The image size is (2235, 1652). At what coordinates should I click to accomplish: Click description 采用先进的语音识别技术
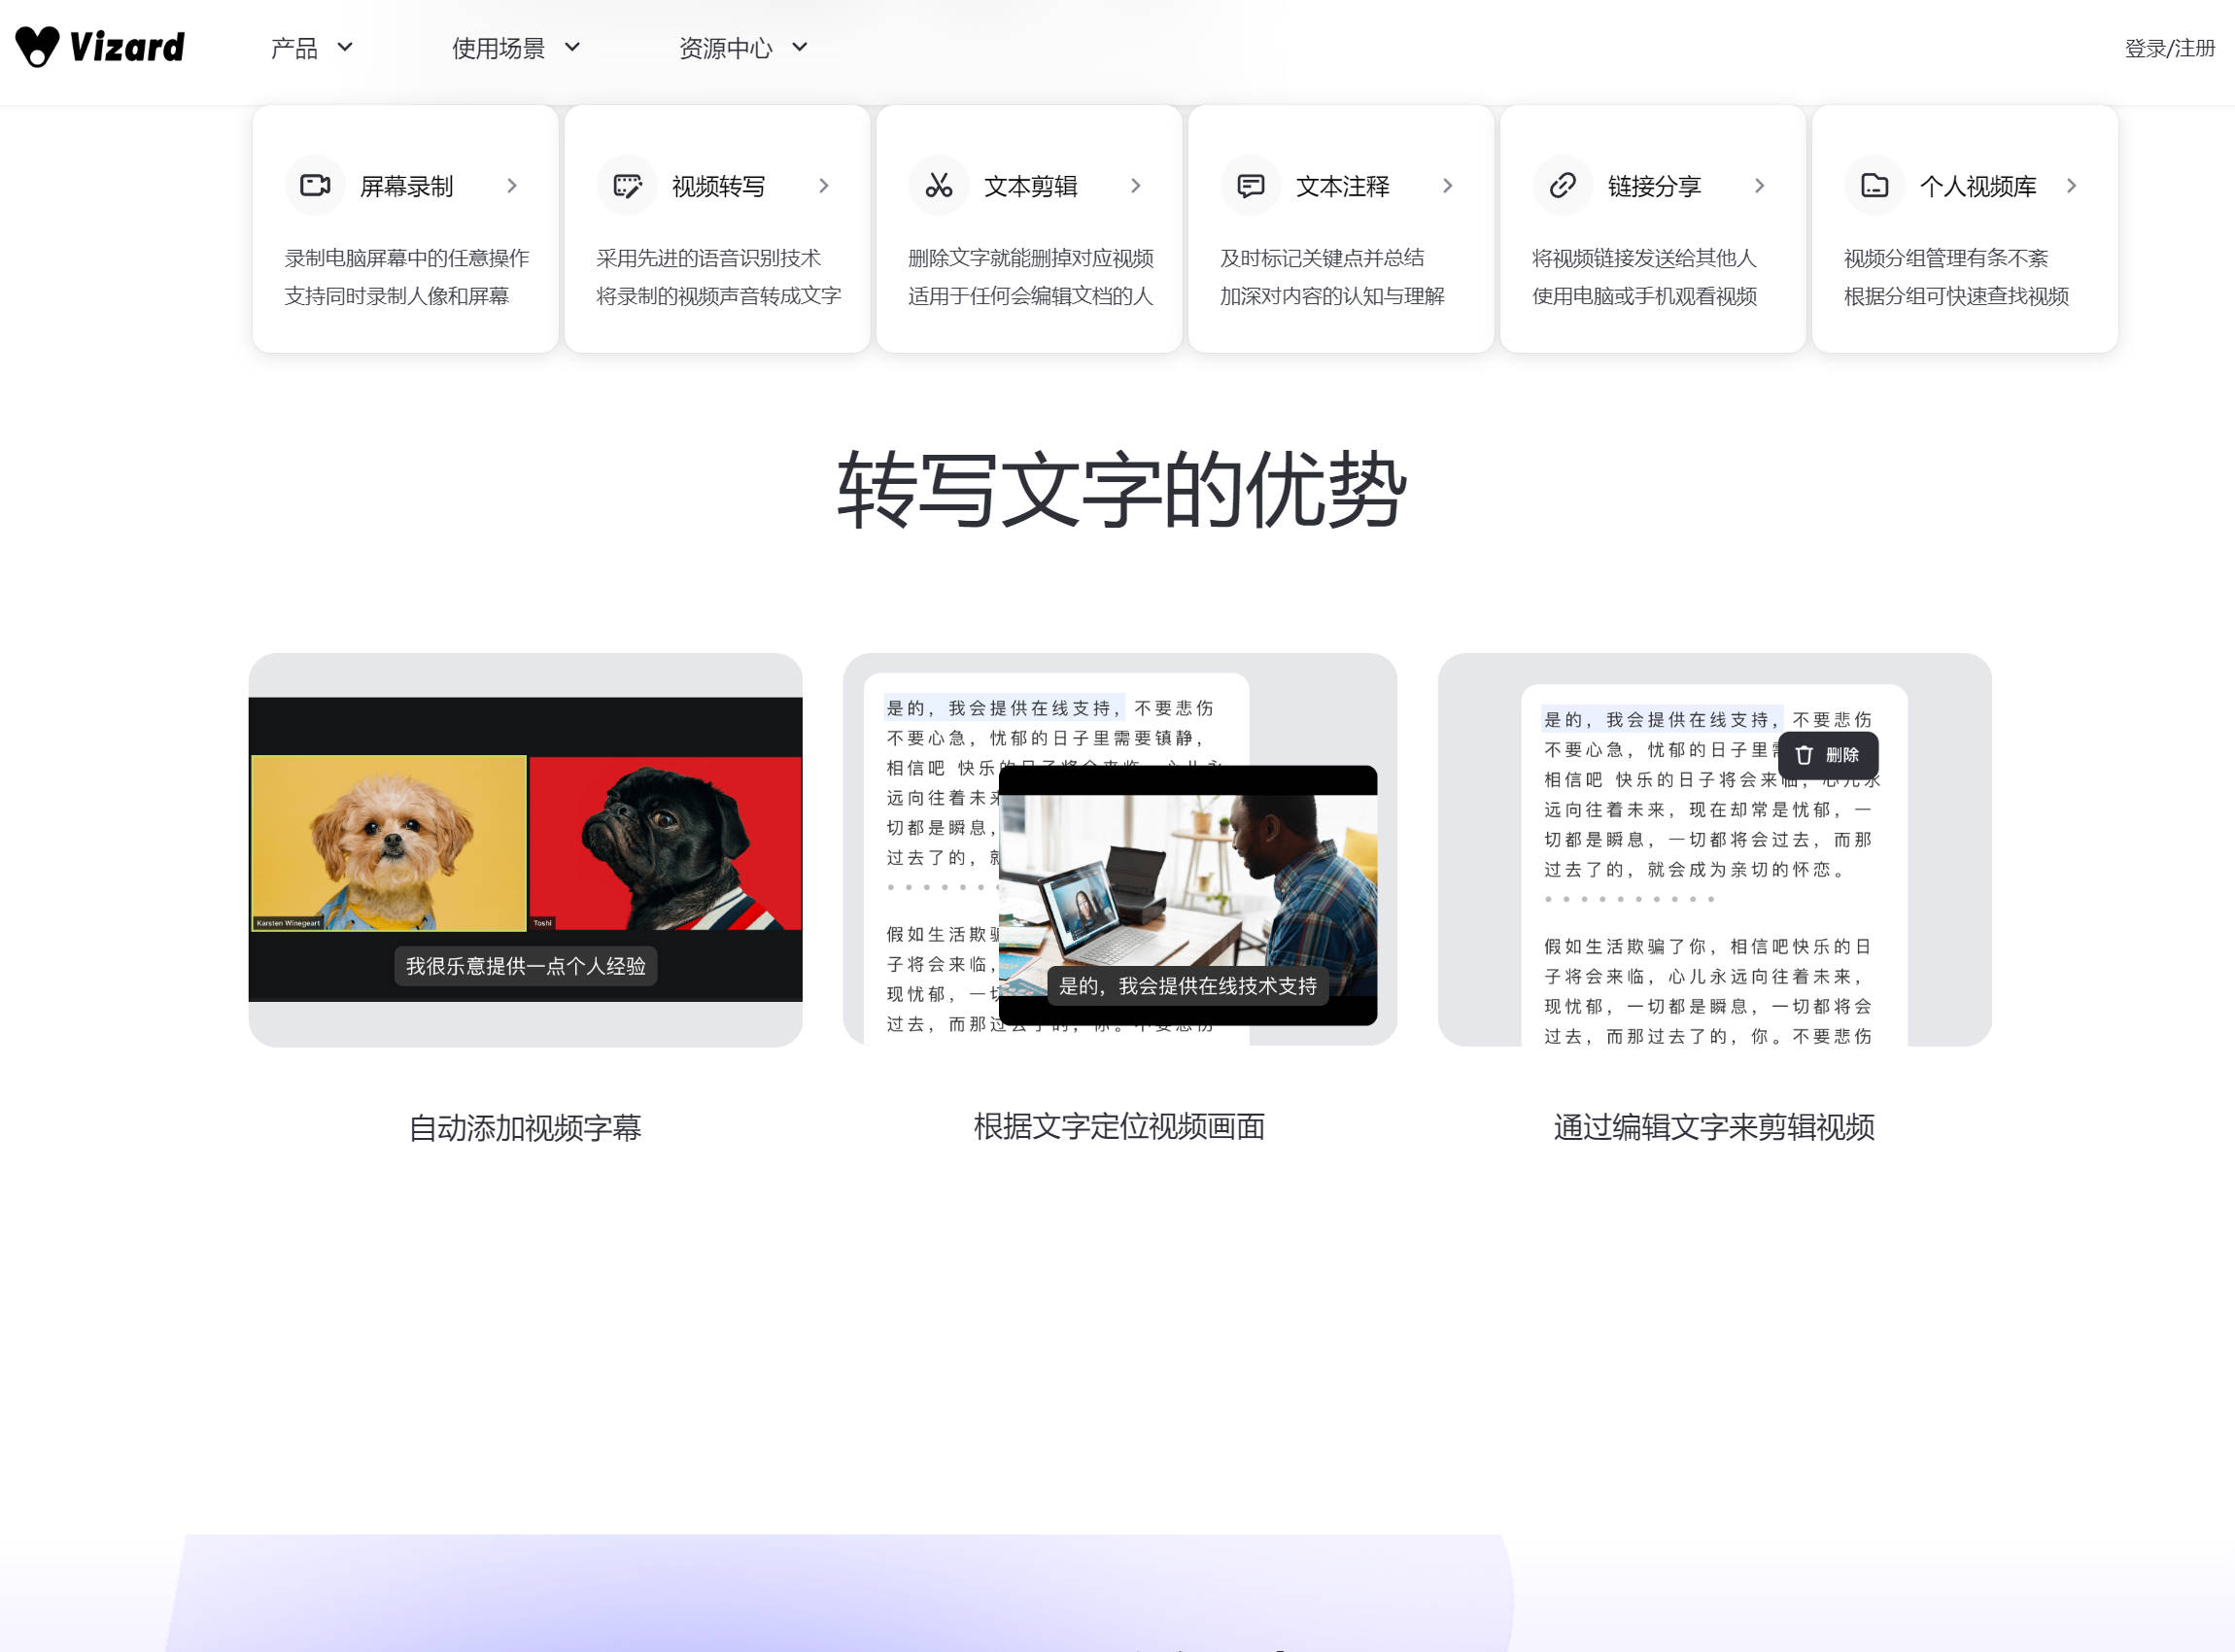click(x=708, y=258)
